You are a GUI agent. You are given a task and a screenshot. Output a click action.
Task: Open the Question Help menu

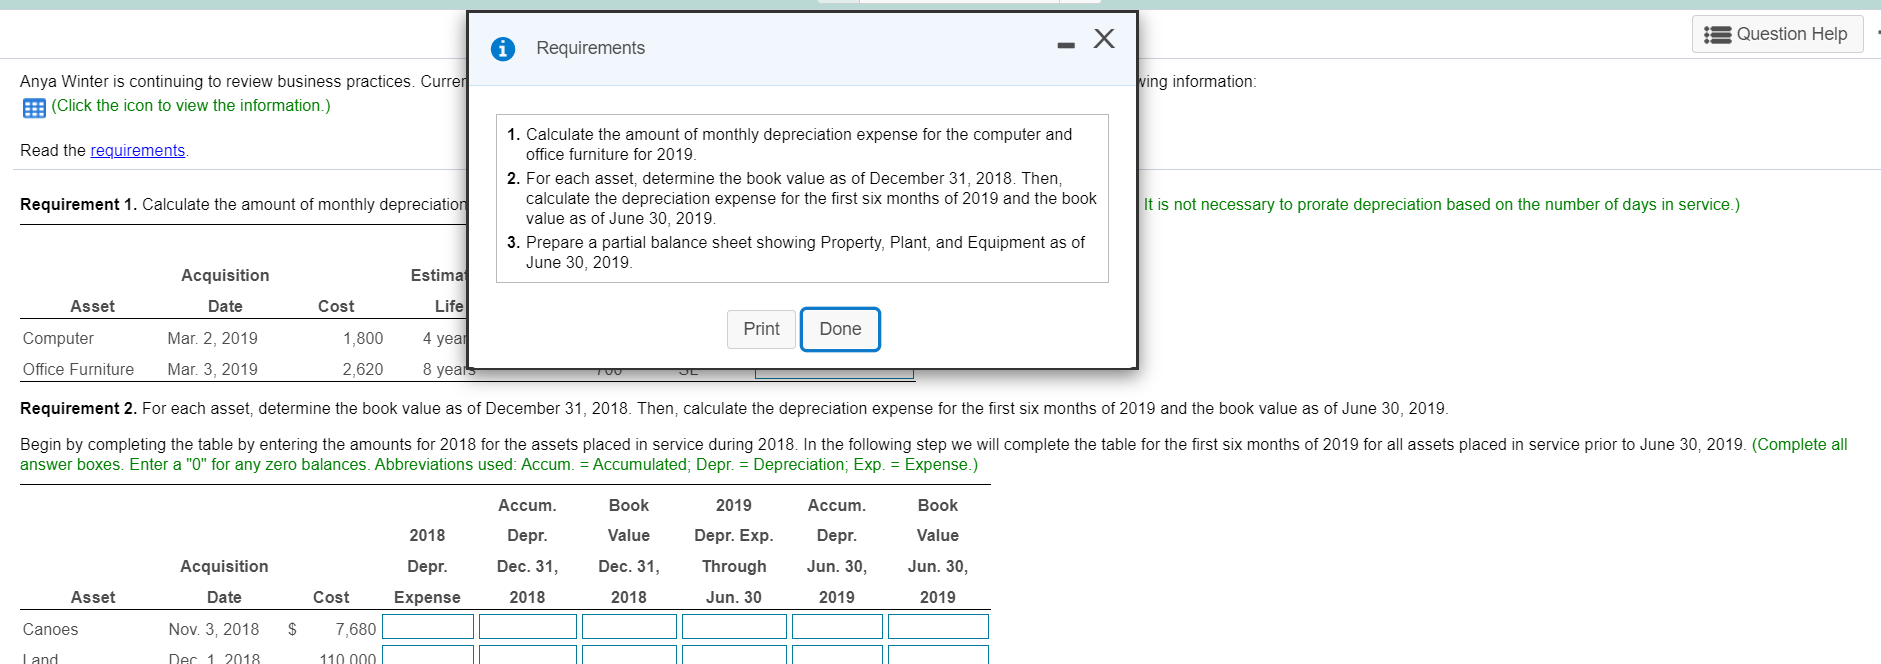point(1777,33)
